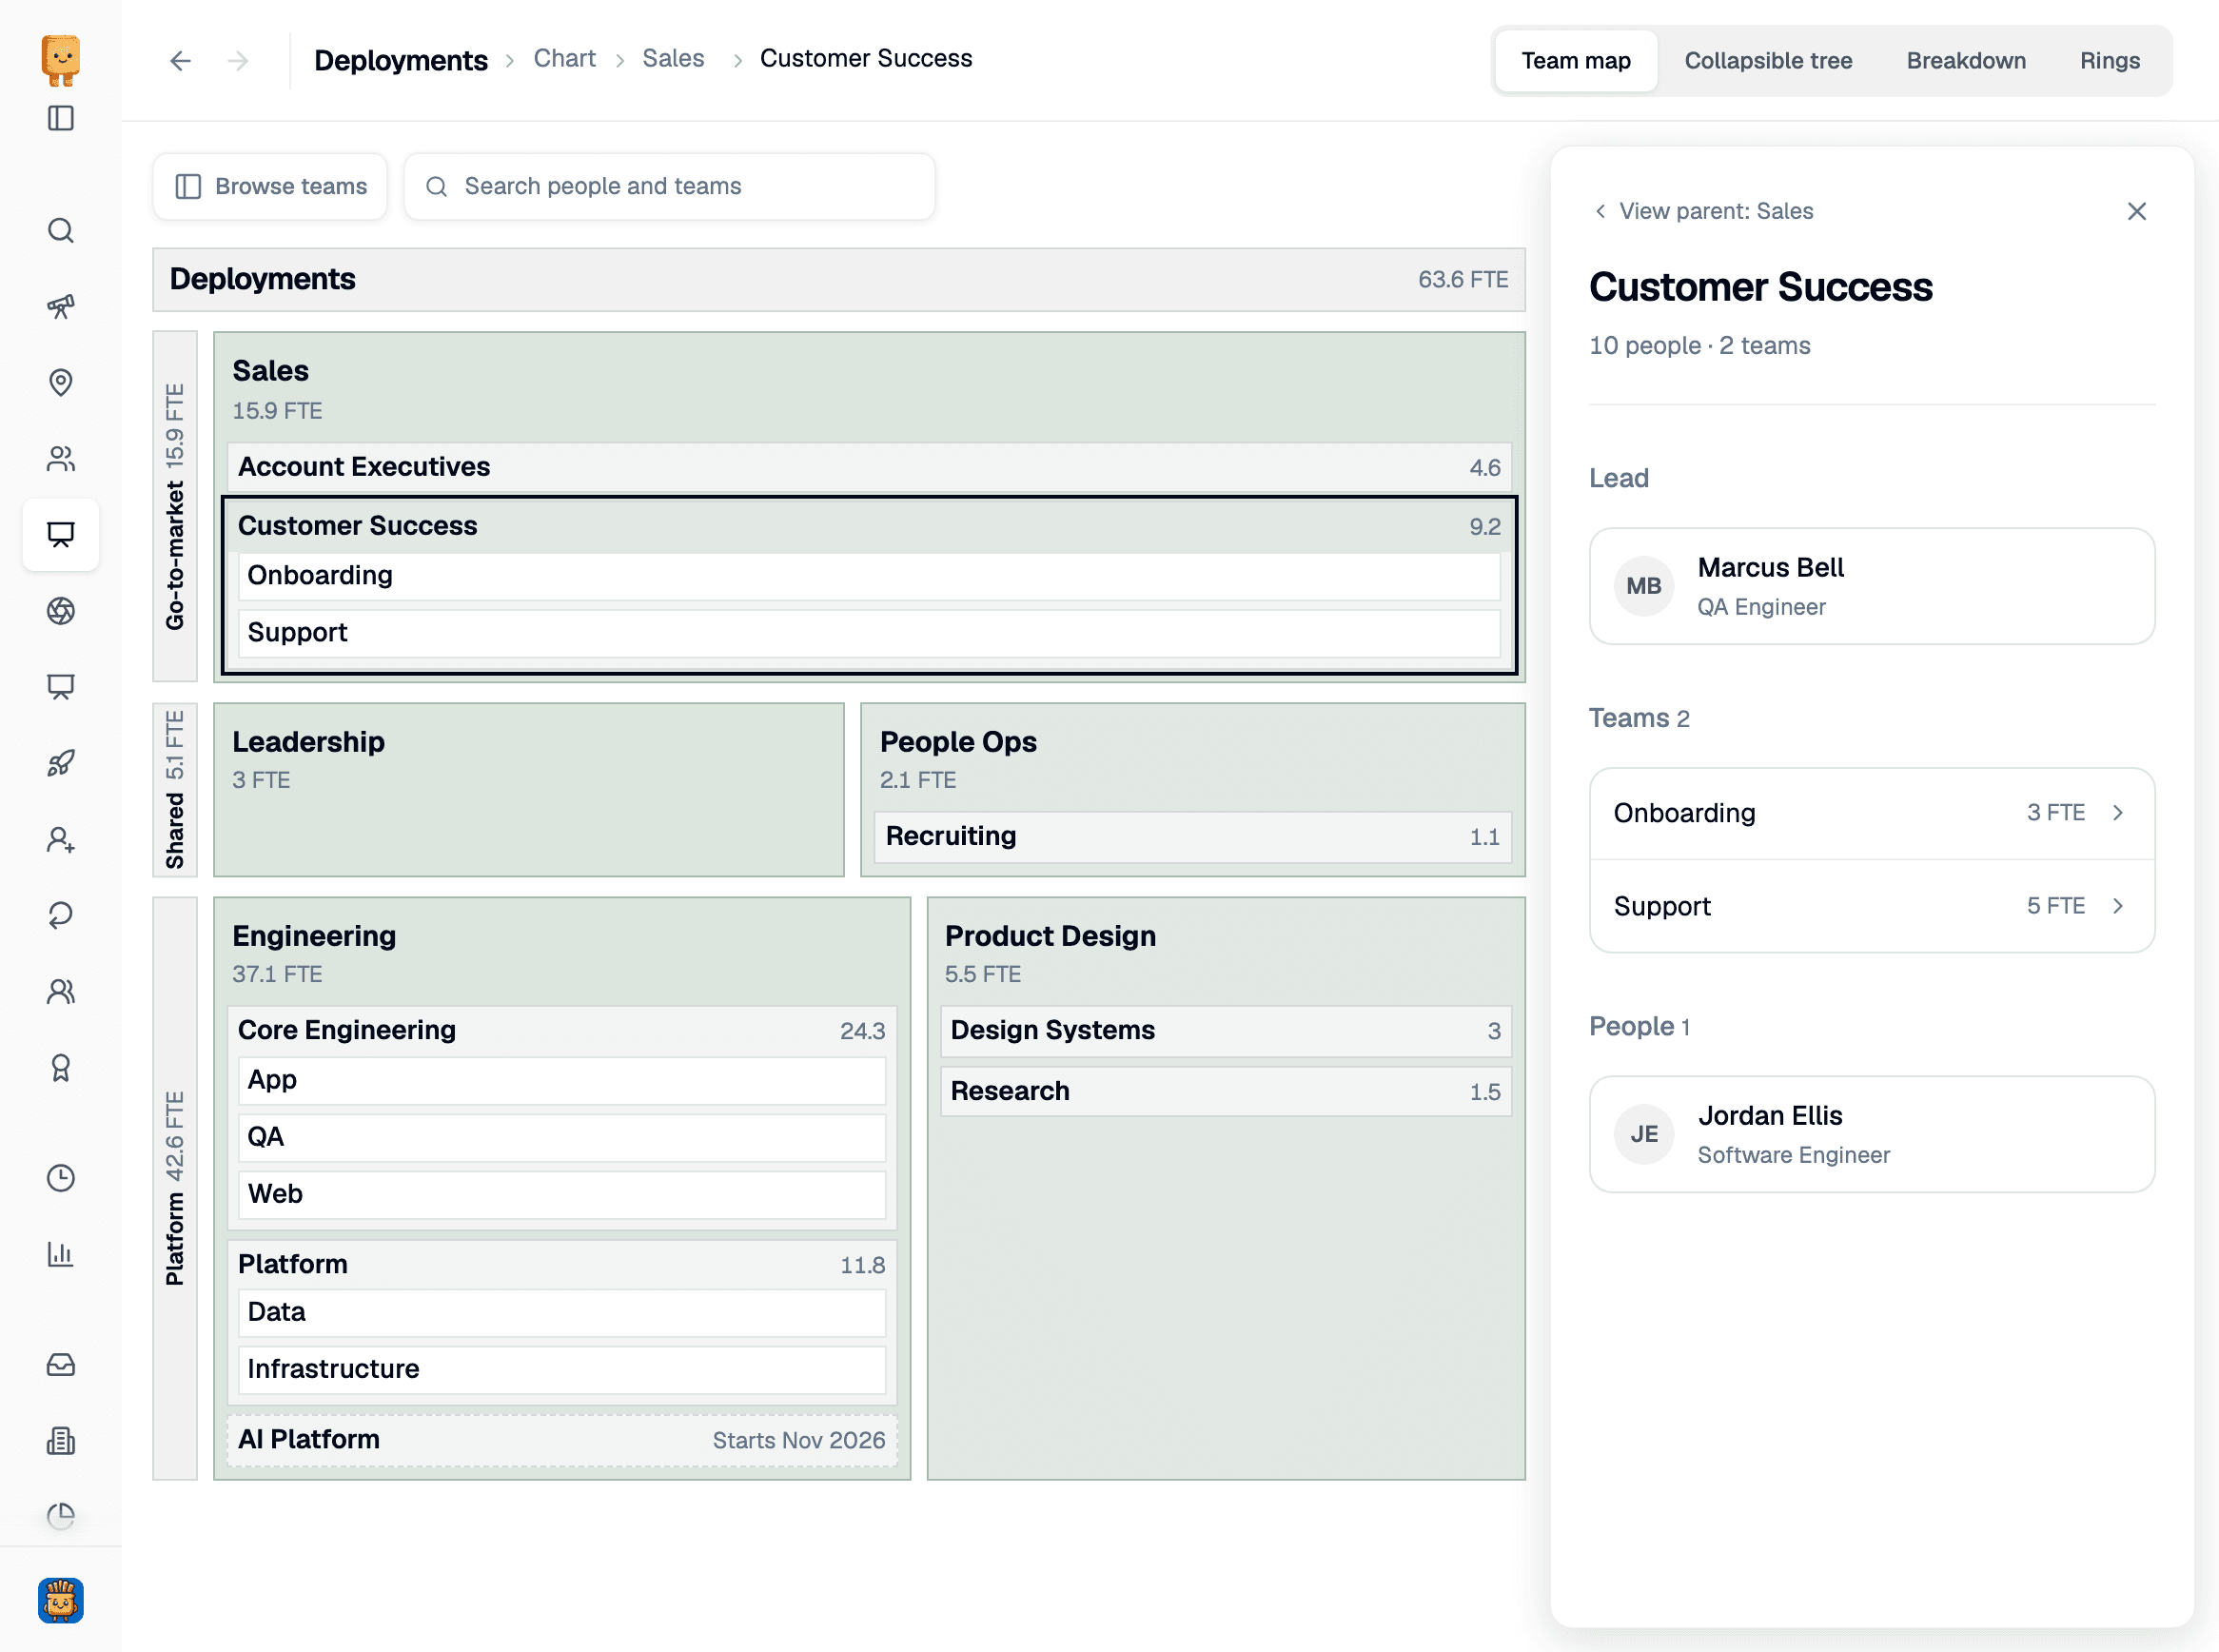Click the orange app logo at top left
This screenshot has width=2219, height=1652.
(x=61, y=60)
